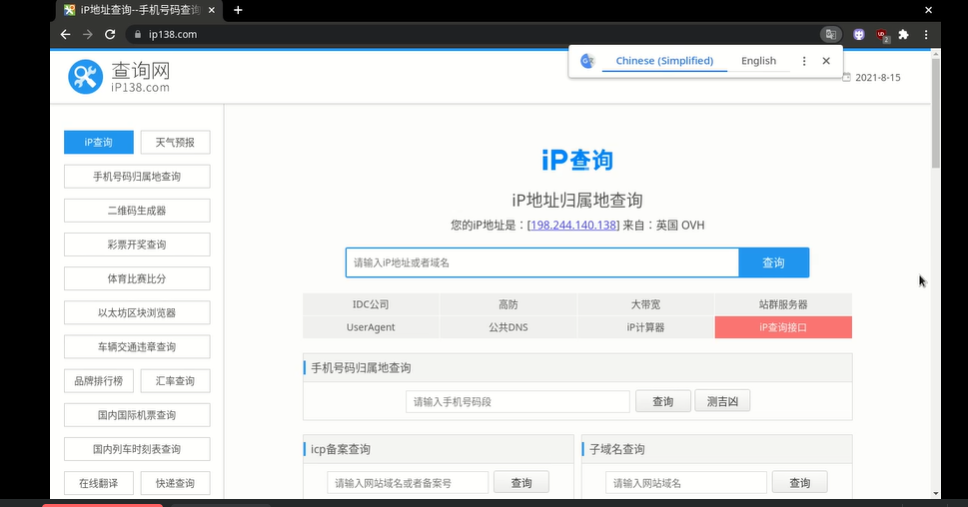Select Chinese (Simplified) translation tab
This screenshot has height=507, width=968.
(664, 61)
